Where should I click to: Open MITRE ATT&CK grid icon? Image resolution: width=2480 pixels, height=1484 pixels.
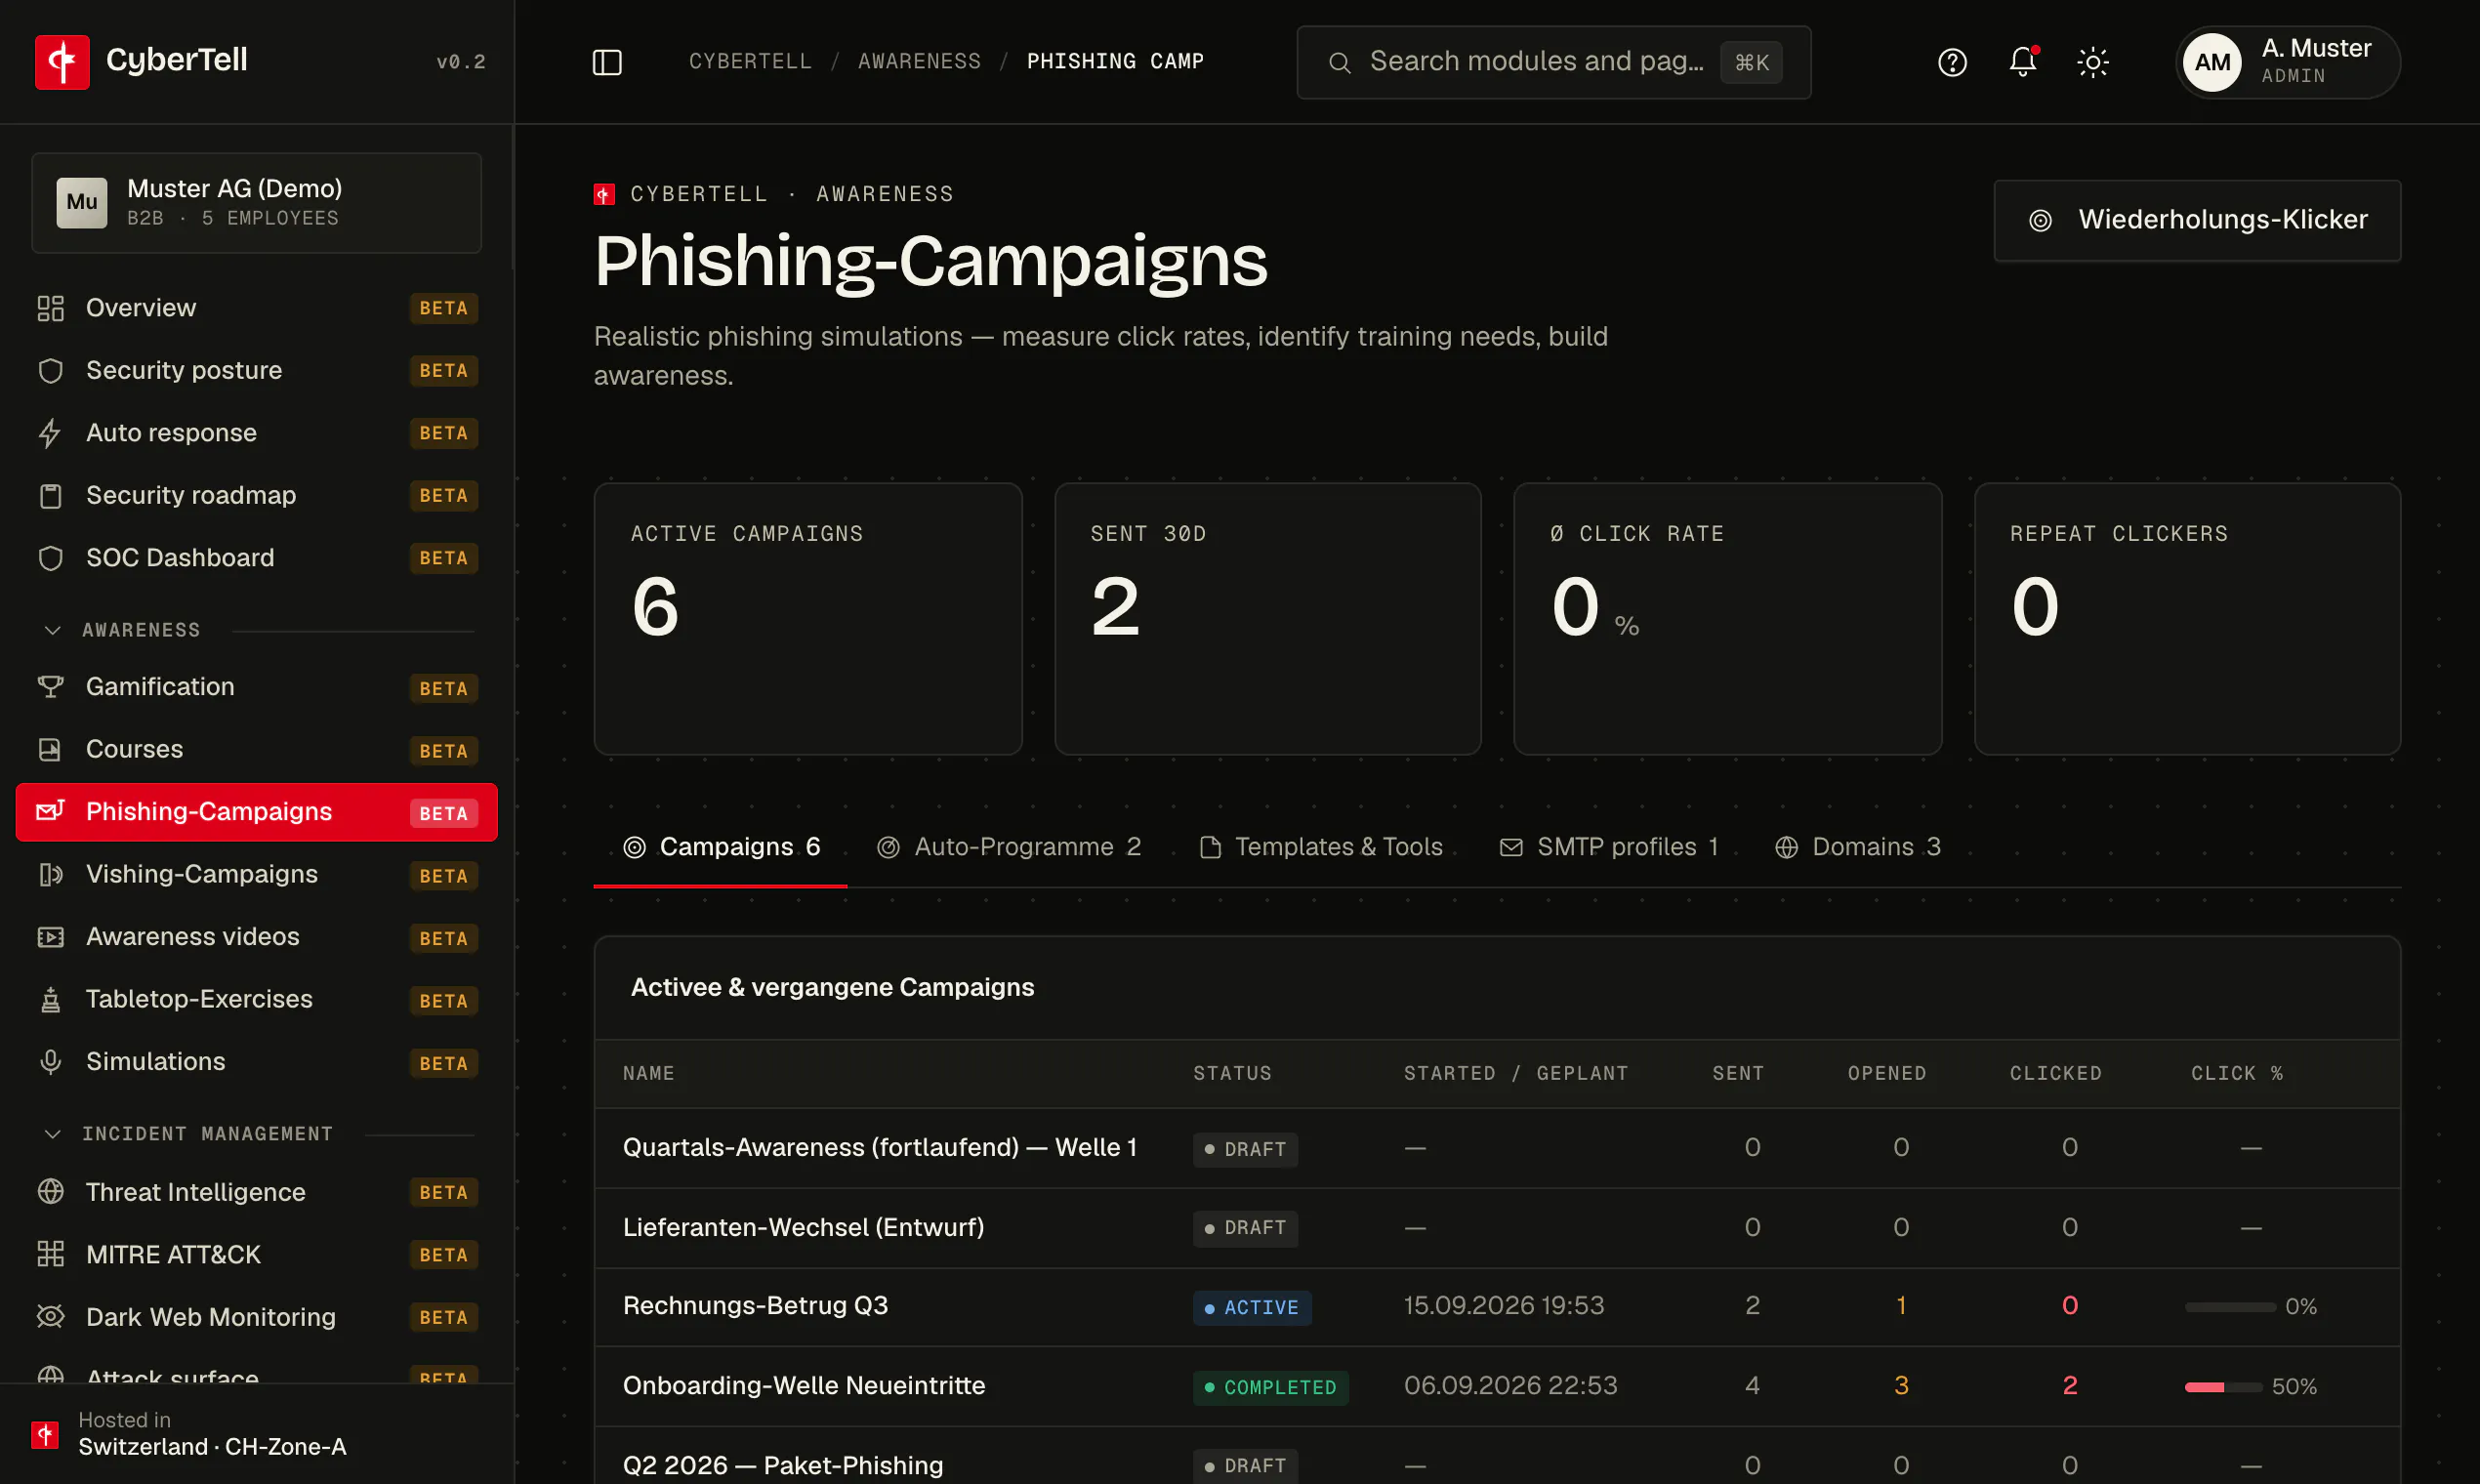point(50,1254)
